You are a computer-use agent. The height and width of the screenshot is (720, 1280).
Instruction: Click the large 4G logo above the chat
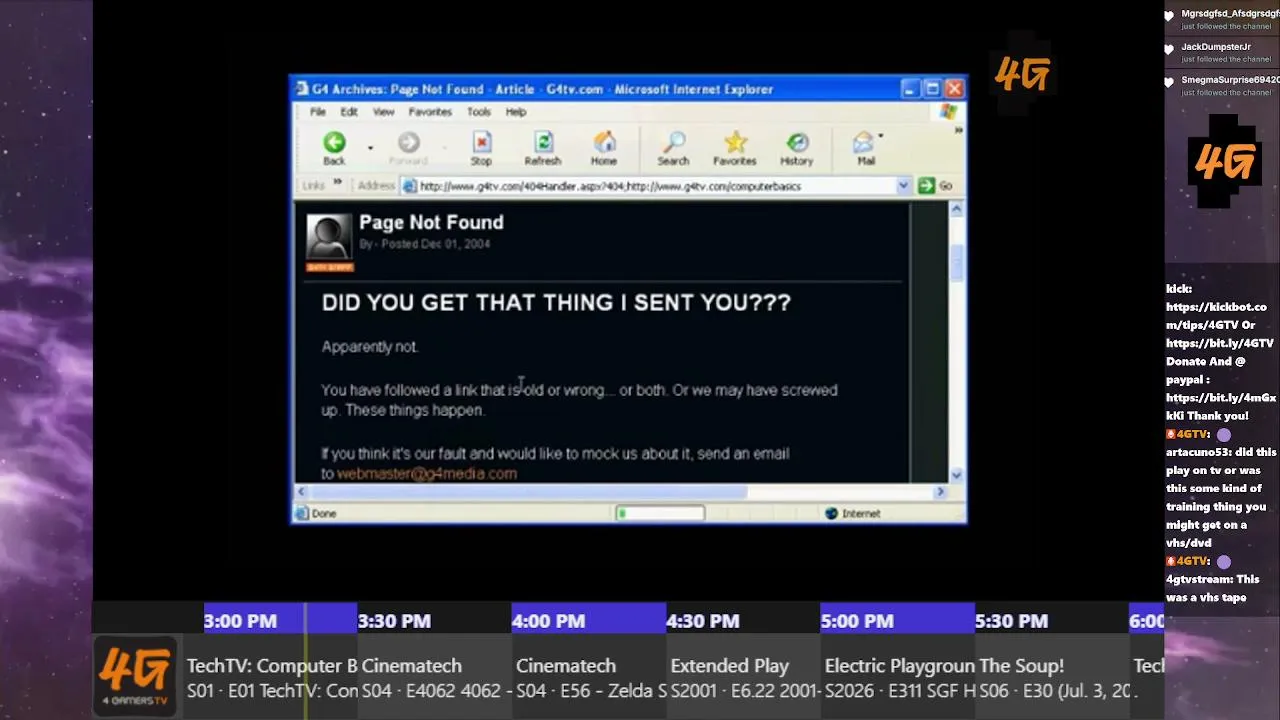[1224, 163]
